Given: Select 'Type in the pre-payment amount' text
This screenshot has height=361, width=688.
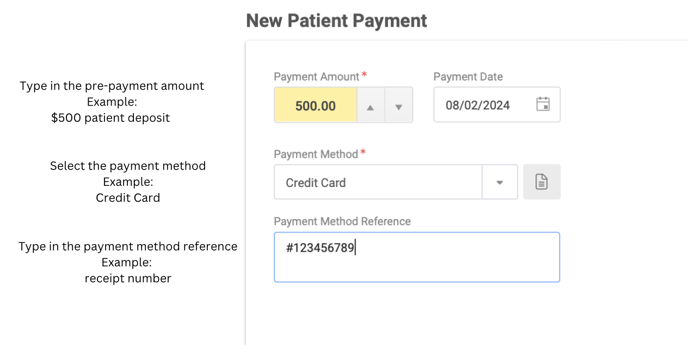Looking at the screenshot, I should pyautogui.click(x=111, y=86).
